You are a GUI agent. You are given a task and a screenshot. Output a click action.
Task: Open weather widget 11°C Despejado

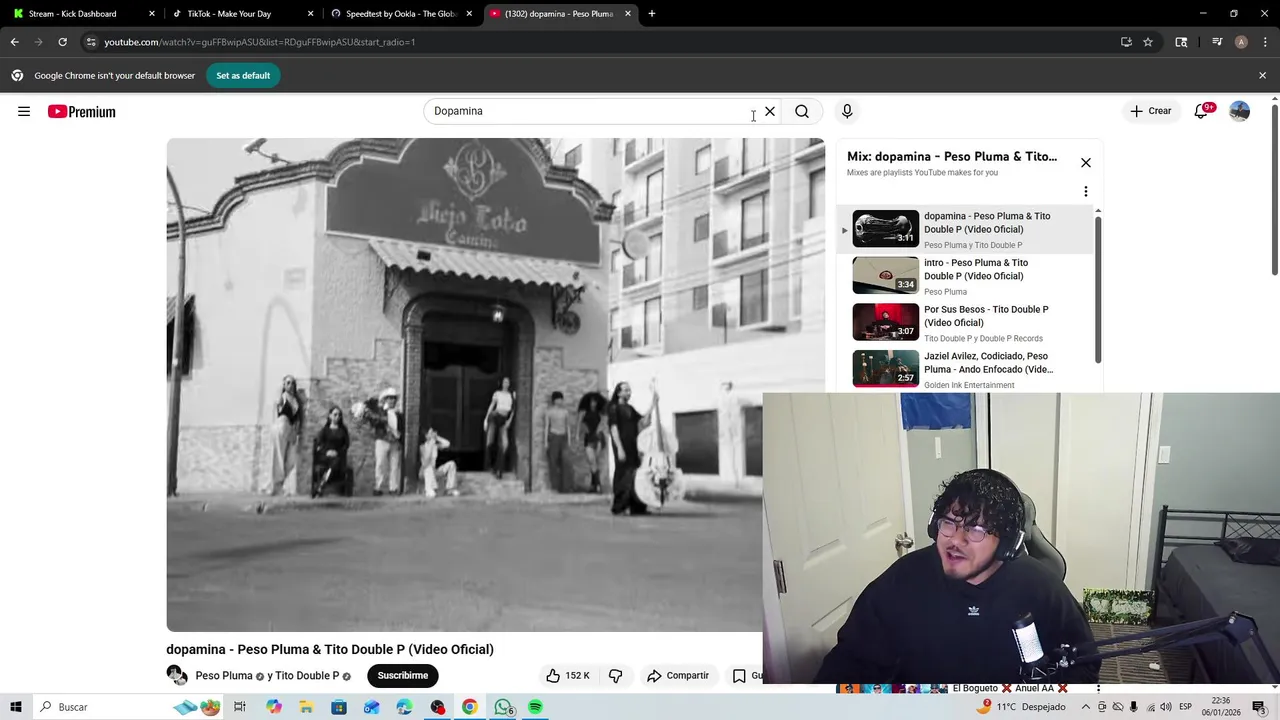click(x=1020, y=707)
